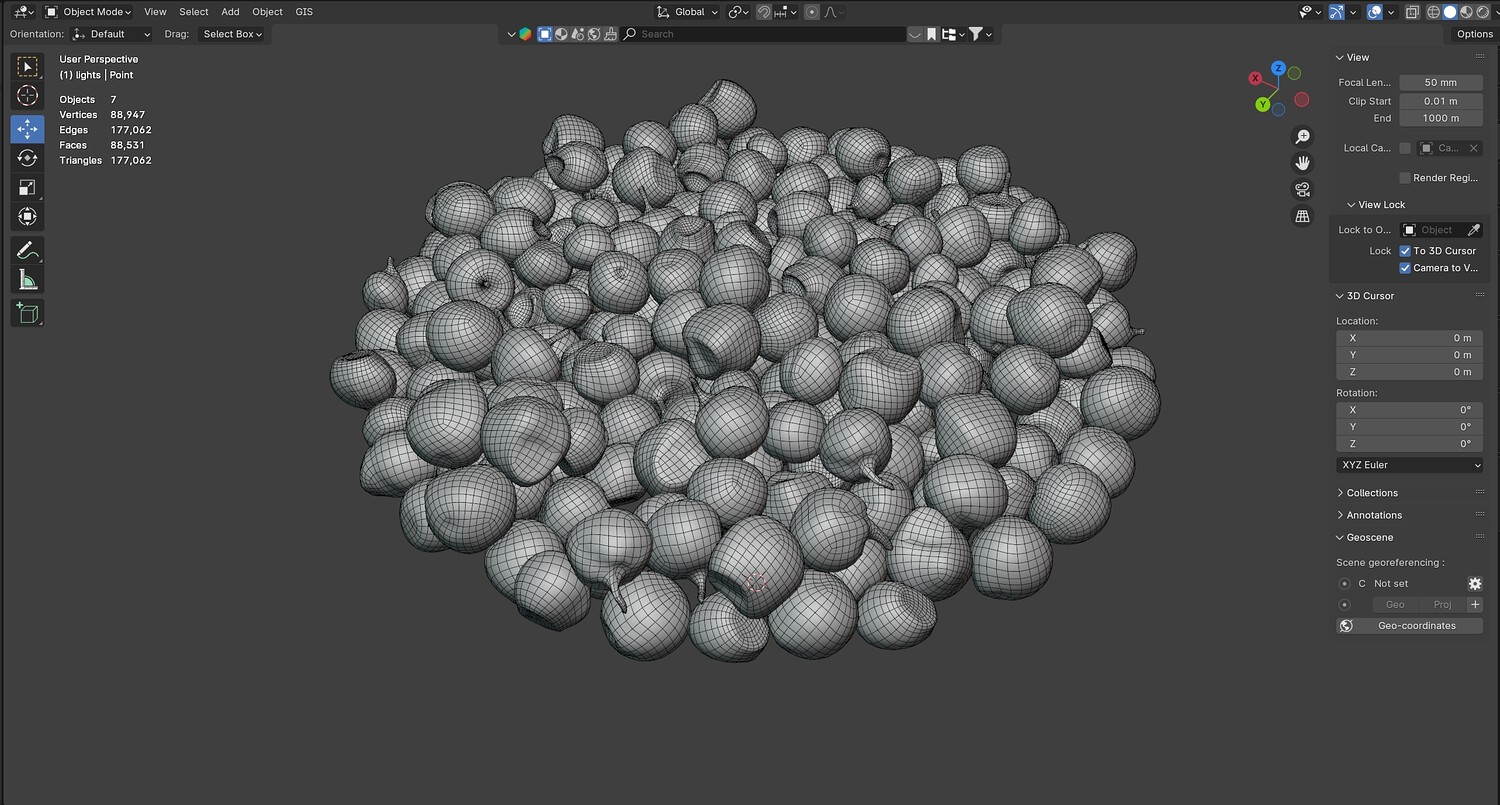Click the green Y axis gizmo ball
The image size is (1500, 805).
1263,104
